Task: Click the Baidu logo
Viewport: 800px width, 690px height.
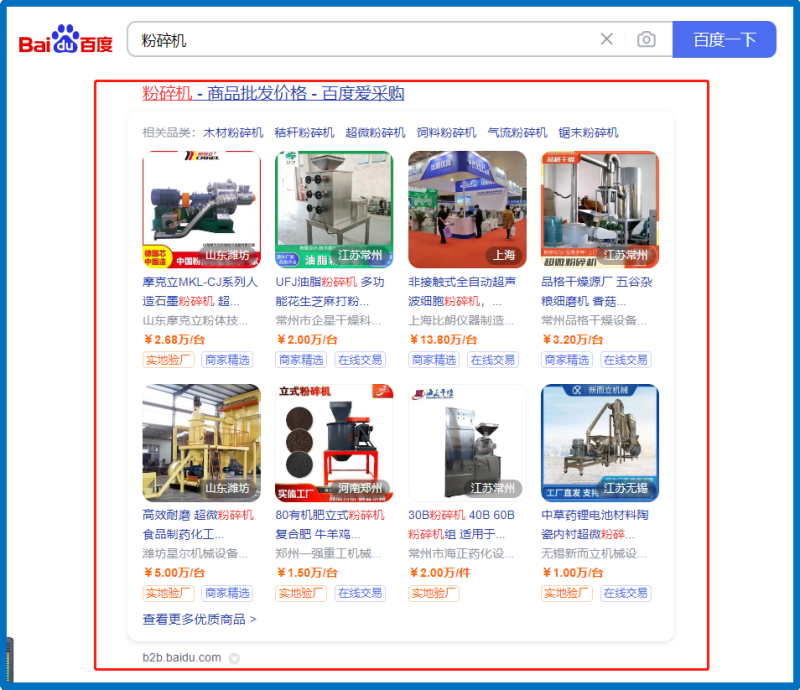Action: click(66, 40)
